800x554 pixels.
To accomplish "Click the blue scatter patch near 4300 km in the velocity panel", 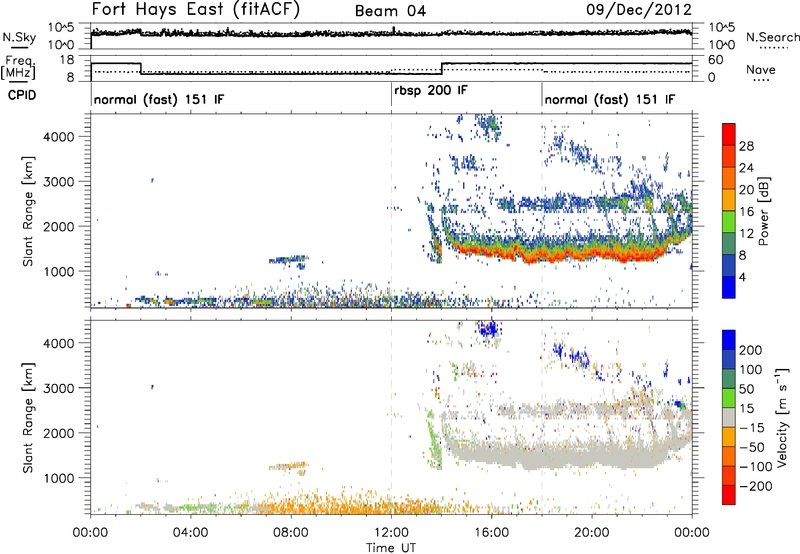I will (489, 329).
